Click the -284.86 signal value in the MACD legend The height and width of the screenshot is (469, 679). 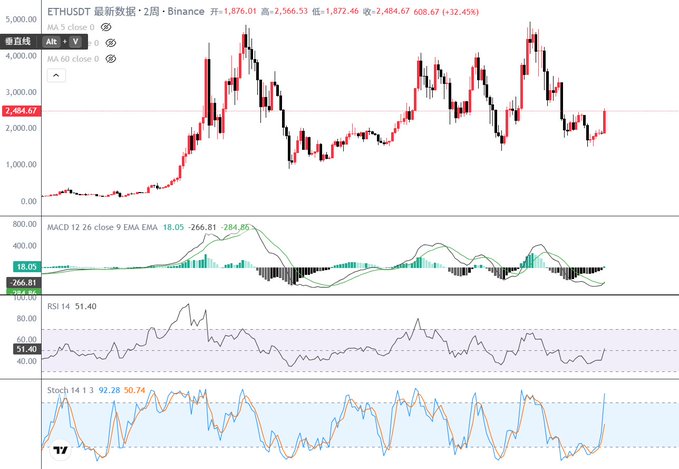(x=235, y=227)
